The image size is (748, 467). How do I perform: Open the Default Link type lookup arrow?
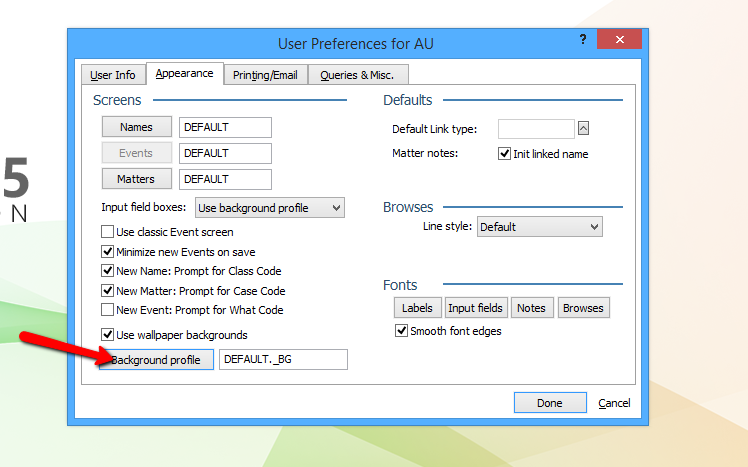583,128
